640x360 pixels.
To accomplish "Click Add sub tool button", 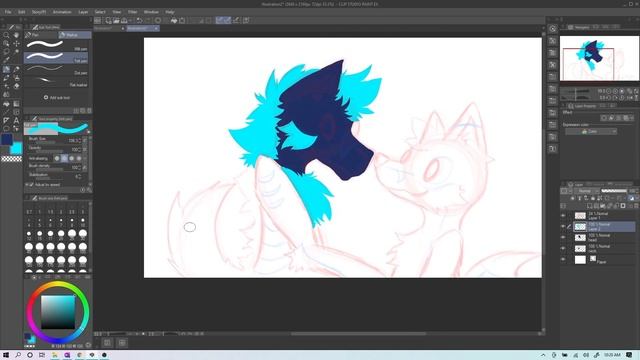I will (57, 98).
